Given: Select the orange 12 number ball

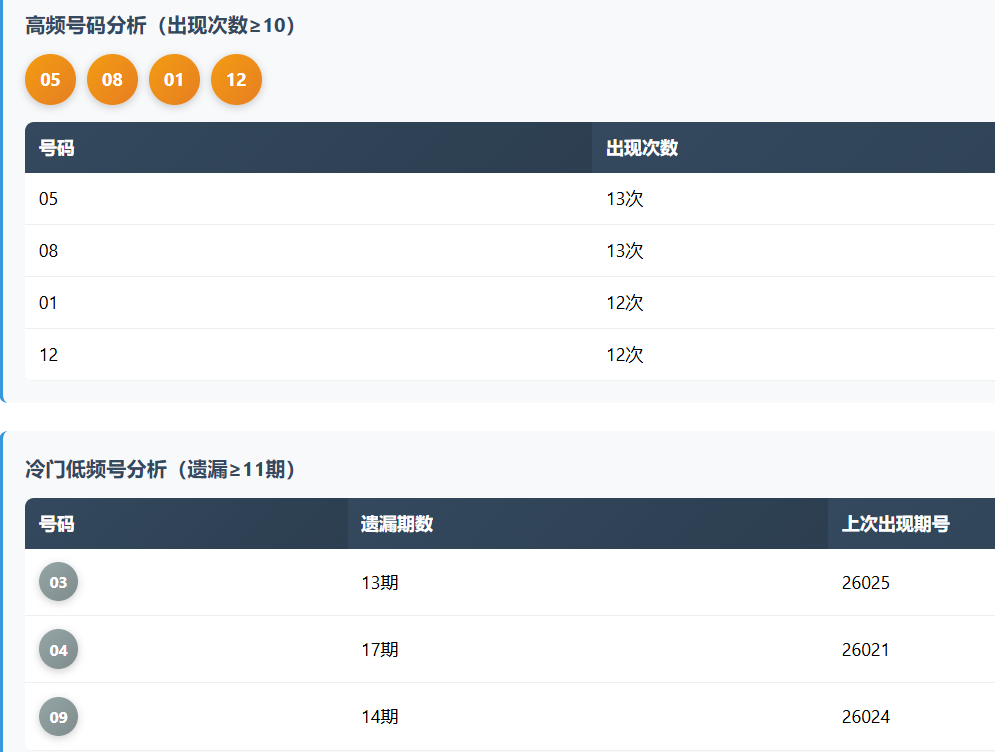Looking at the screenshot, I should pos(236,80).
